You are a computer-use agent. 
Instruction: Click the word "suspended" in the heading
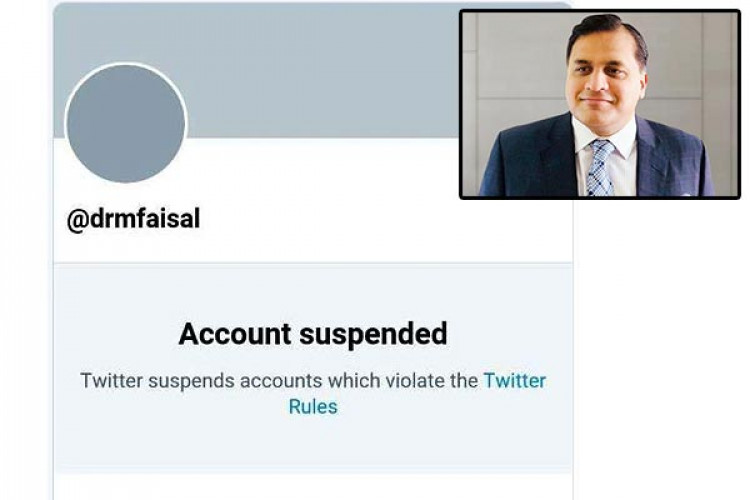pos(378,334)
